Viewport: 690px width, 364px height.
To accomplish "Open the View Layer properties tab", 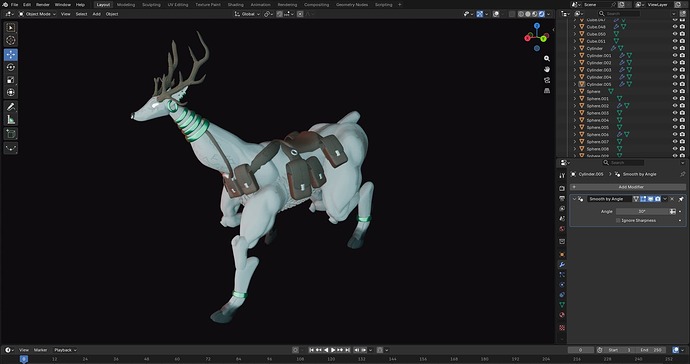I will (x=562, y=209).
